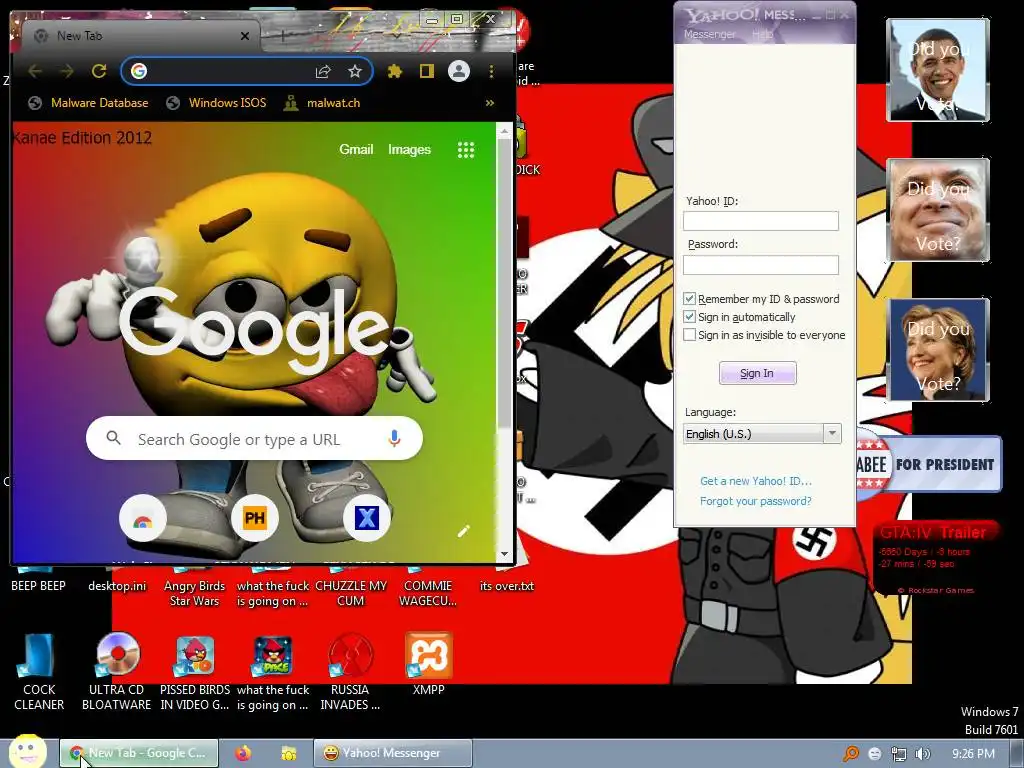Click the GTA:IV Trailer countdown gadget
The height and width of the screenshot is (768, 1024).
[934, 559]
